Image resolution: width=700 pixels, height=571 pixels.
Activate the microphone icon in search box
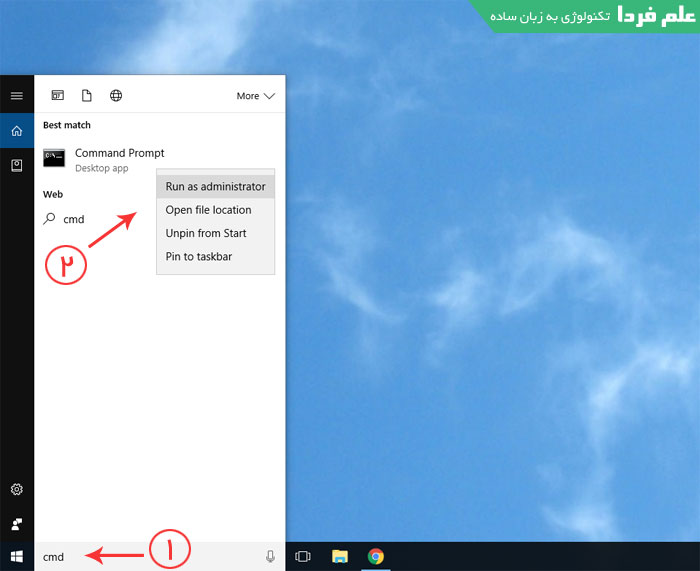click(270, 557)
